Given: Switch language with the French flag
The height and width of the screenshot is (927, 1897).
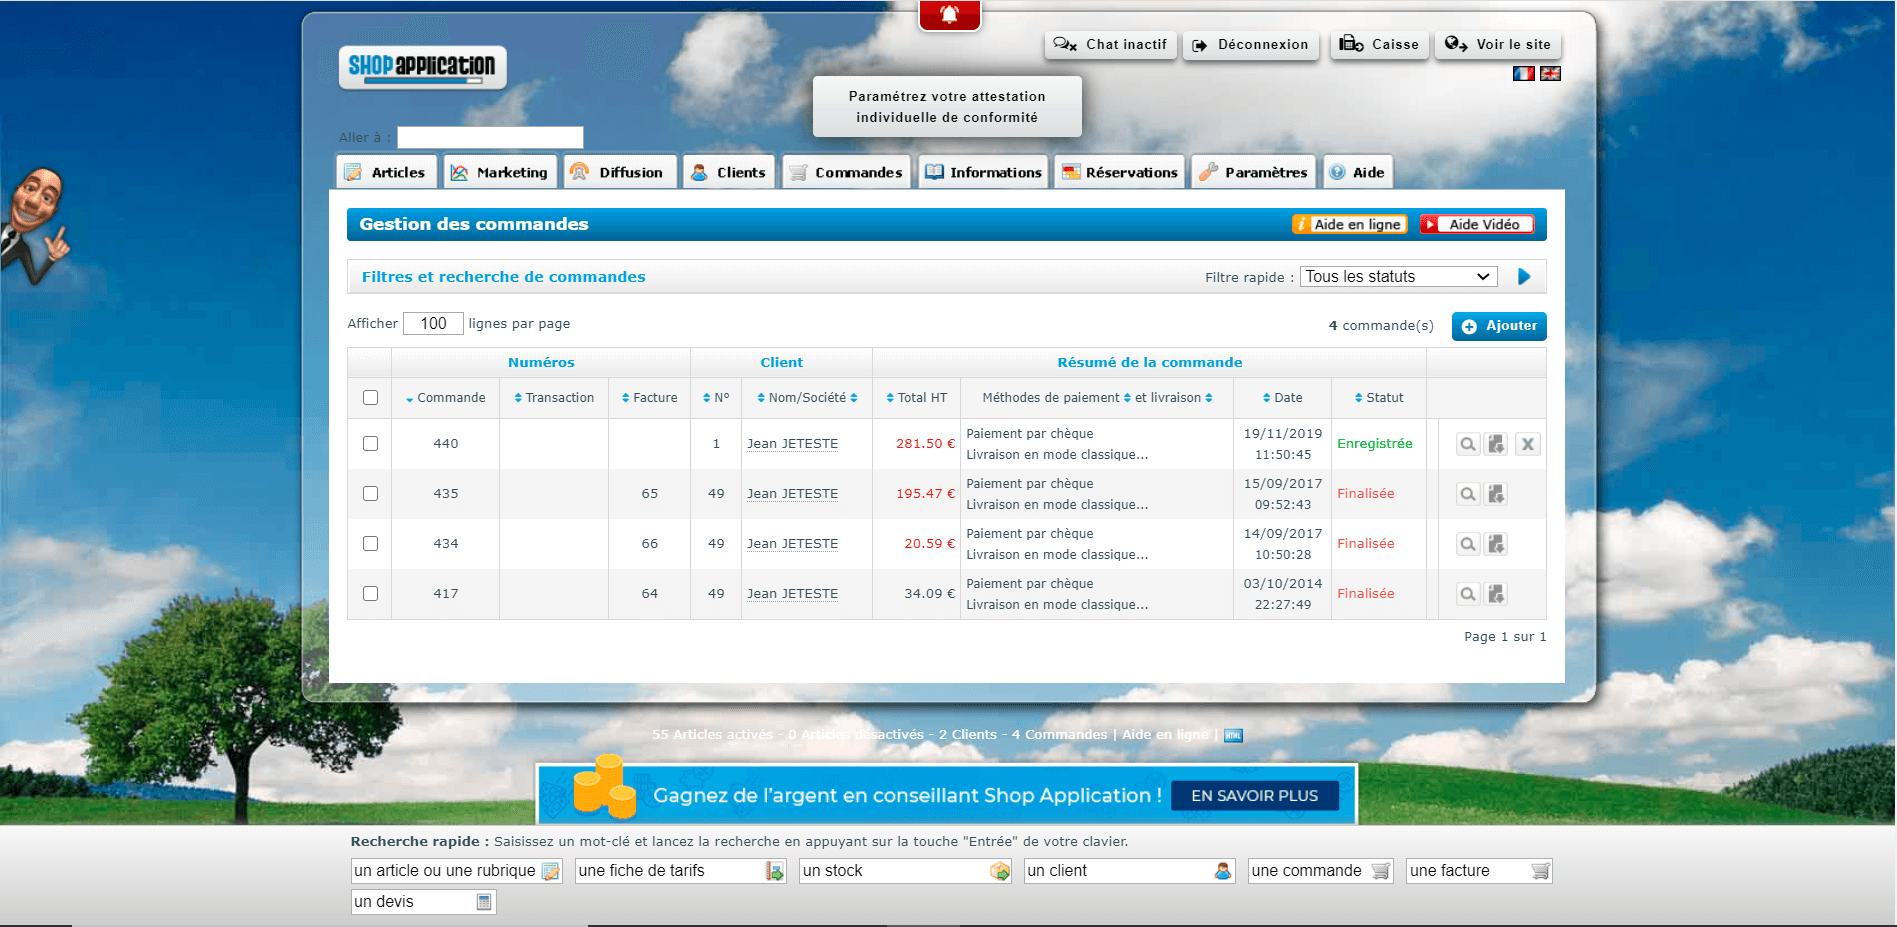Looking at the screenshot, I should tap(1523, 74).
